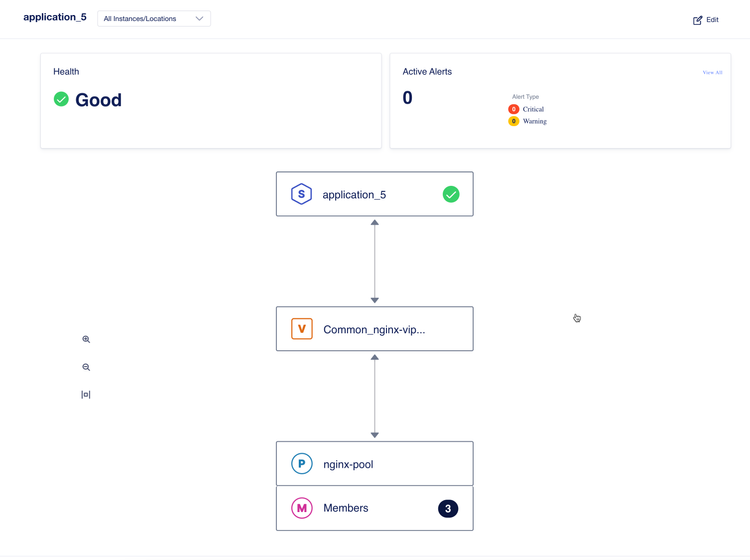Click the Edit pencil icon
This screenshot has height=560, width=750.
(x=698, y=20)
